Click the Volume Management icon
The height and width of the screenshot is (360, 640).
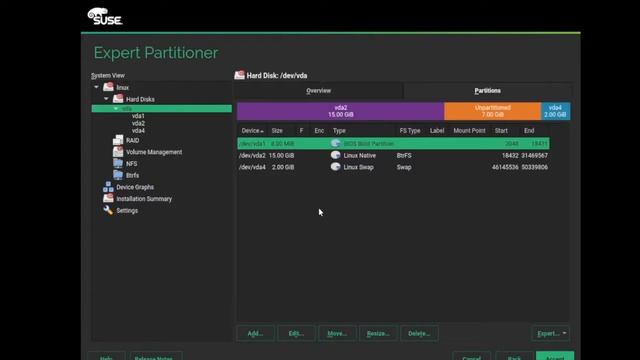[118, 152]
